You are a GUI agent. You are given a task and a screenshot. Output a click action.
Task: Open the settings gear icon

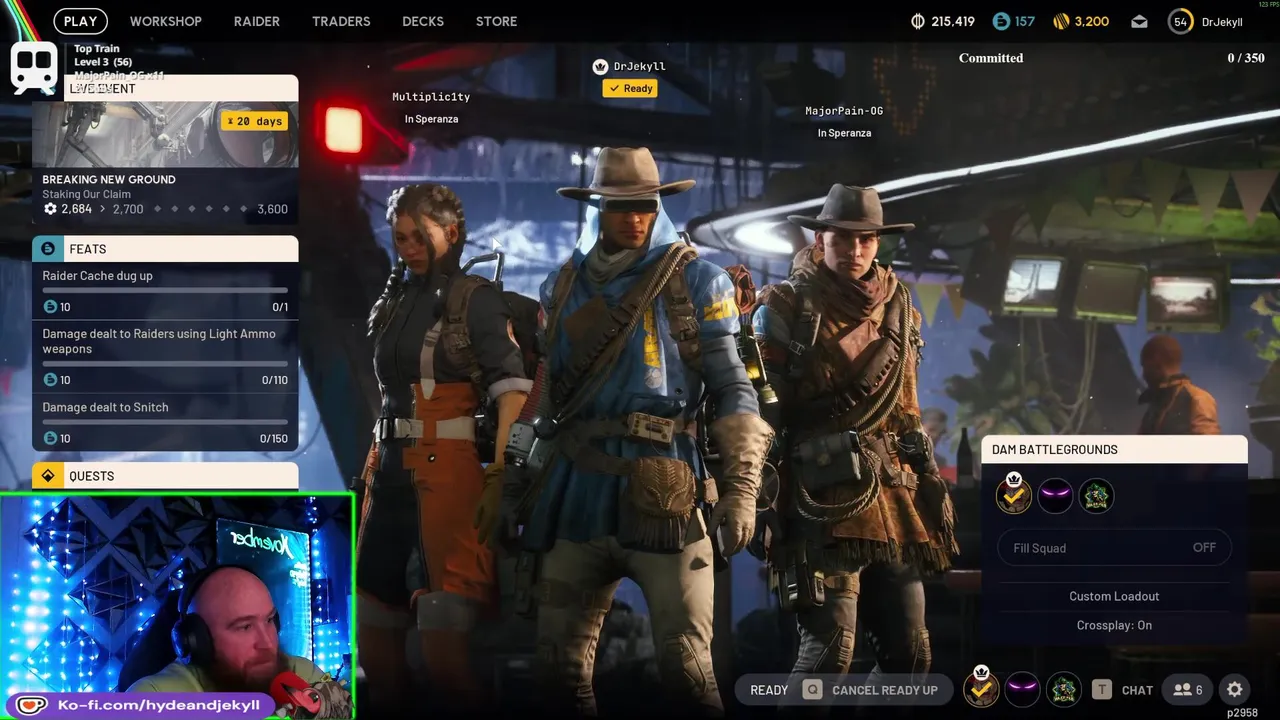tap(1235, 690)
